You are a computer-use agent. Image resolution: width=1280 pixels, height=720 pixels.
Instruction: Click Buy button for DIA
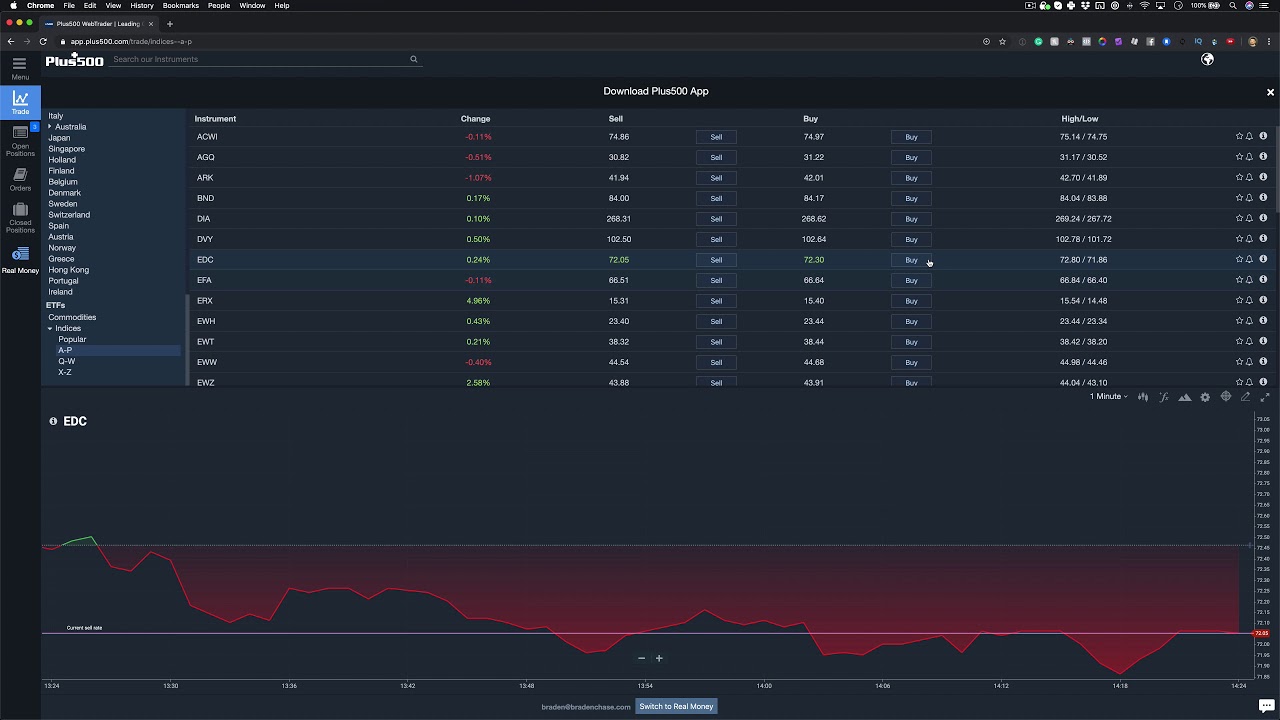[x=911, y=218]
